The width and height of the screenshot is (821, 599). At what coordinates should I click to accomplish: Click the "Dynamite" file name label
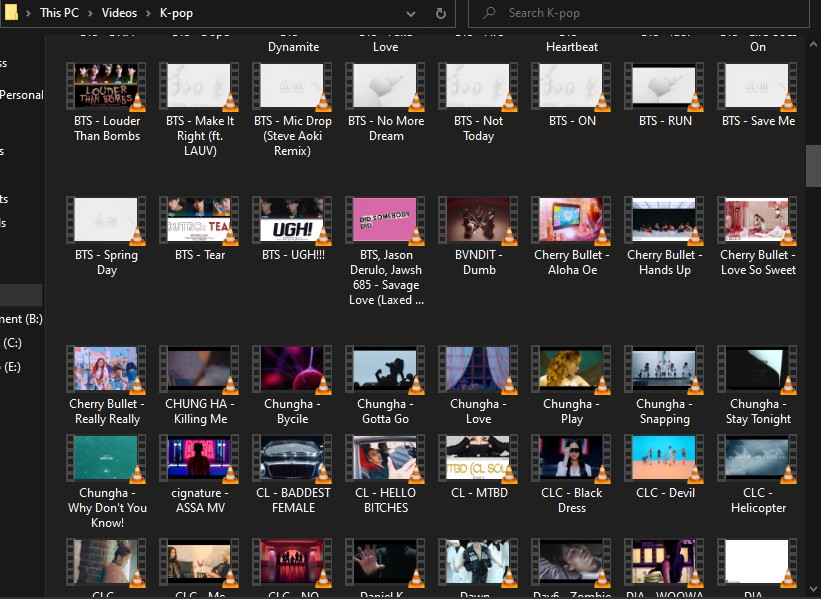tap(293, 47)
